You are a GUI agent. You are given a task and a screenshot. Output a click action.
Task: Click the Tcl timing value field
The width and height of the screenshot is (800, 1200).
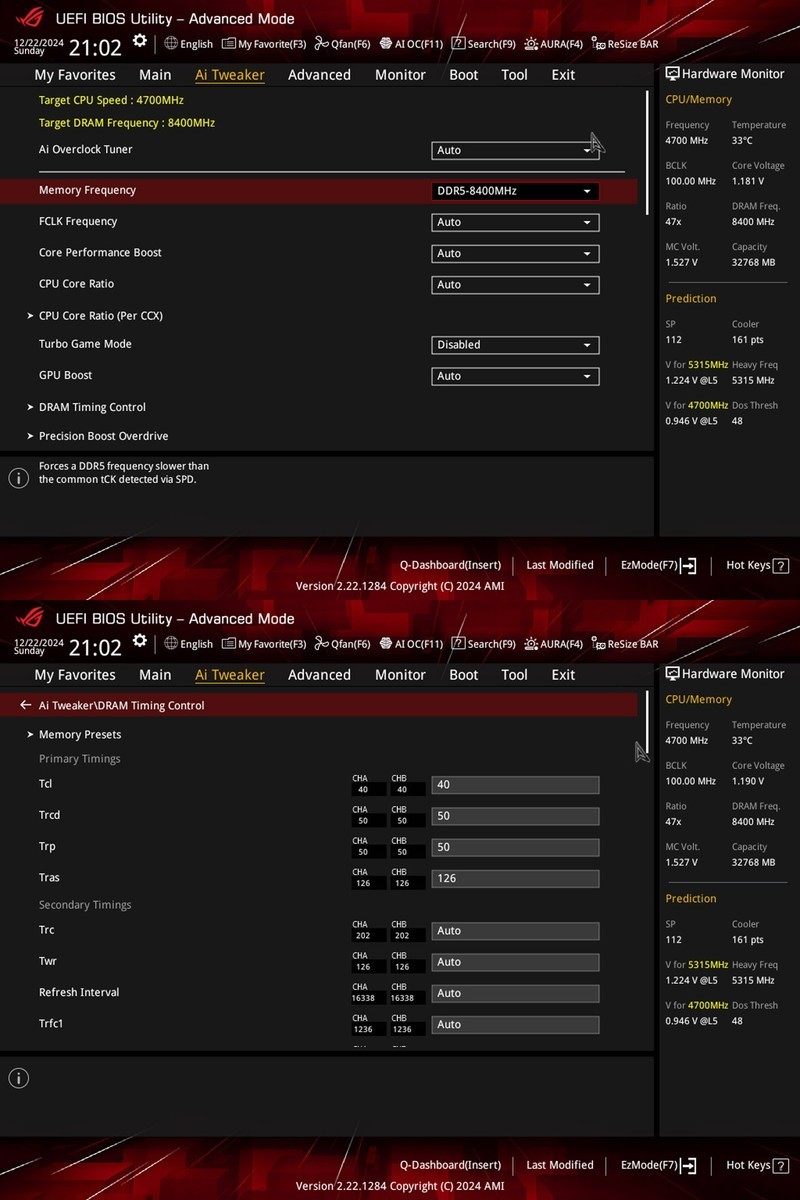(514, 784)
